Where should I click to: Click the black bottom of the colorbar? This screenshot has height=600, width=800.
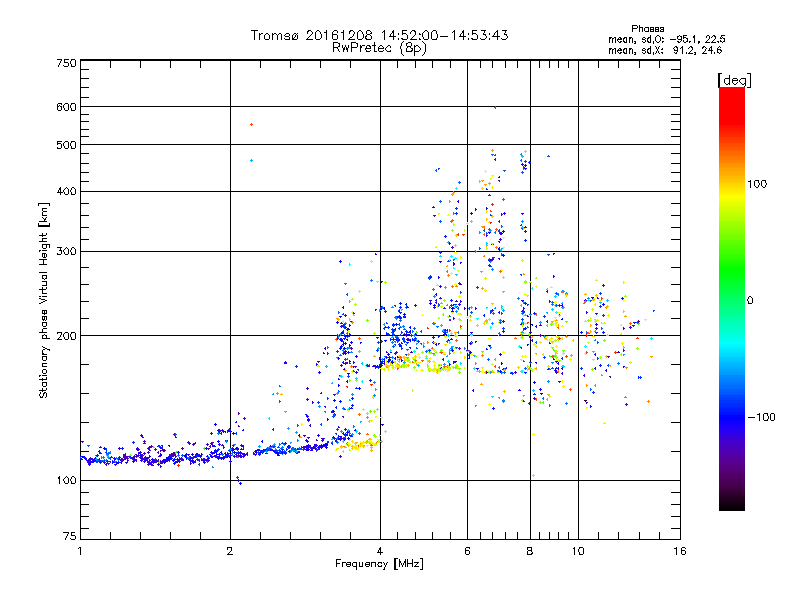coord(732,505)
